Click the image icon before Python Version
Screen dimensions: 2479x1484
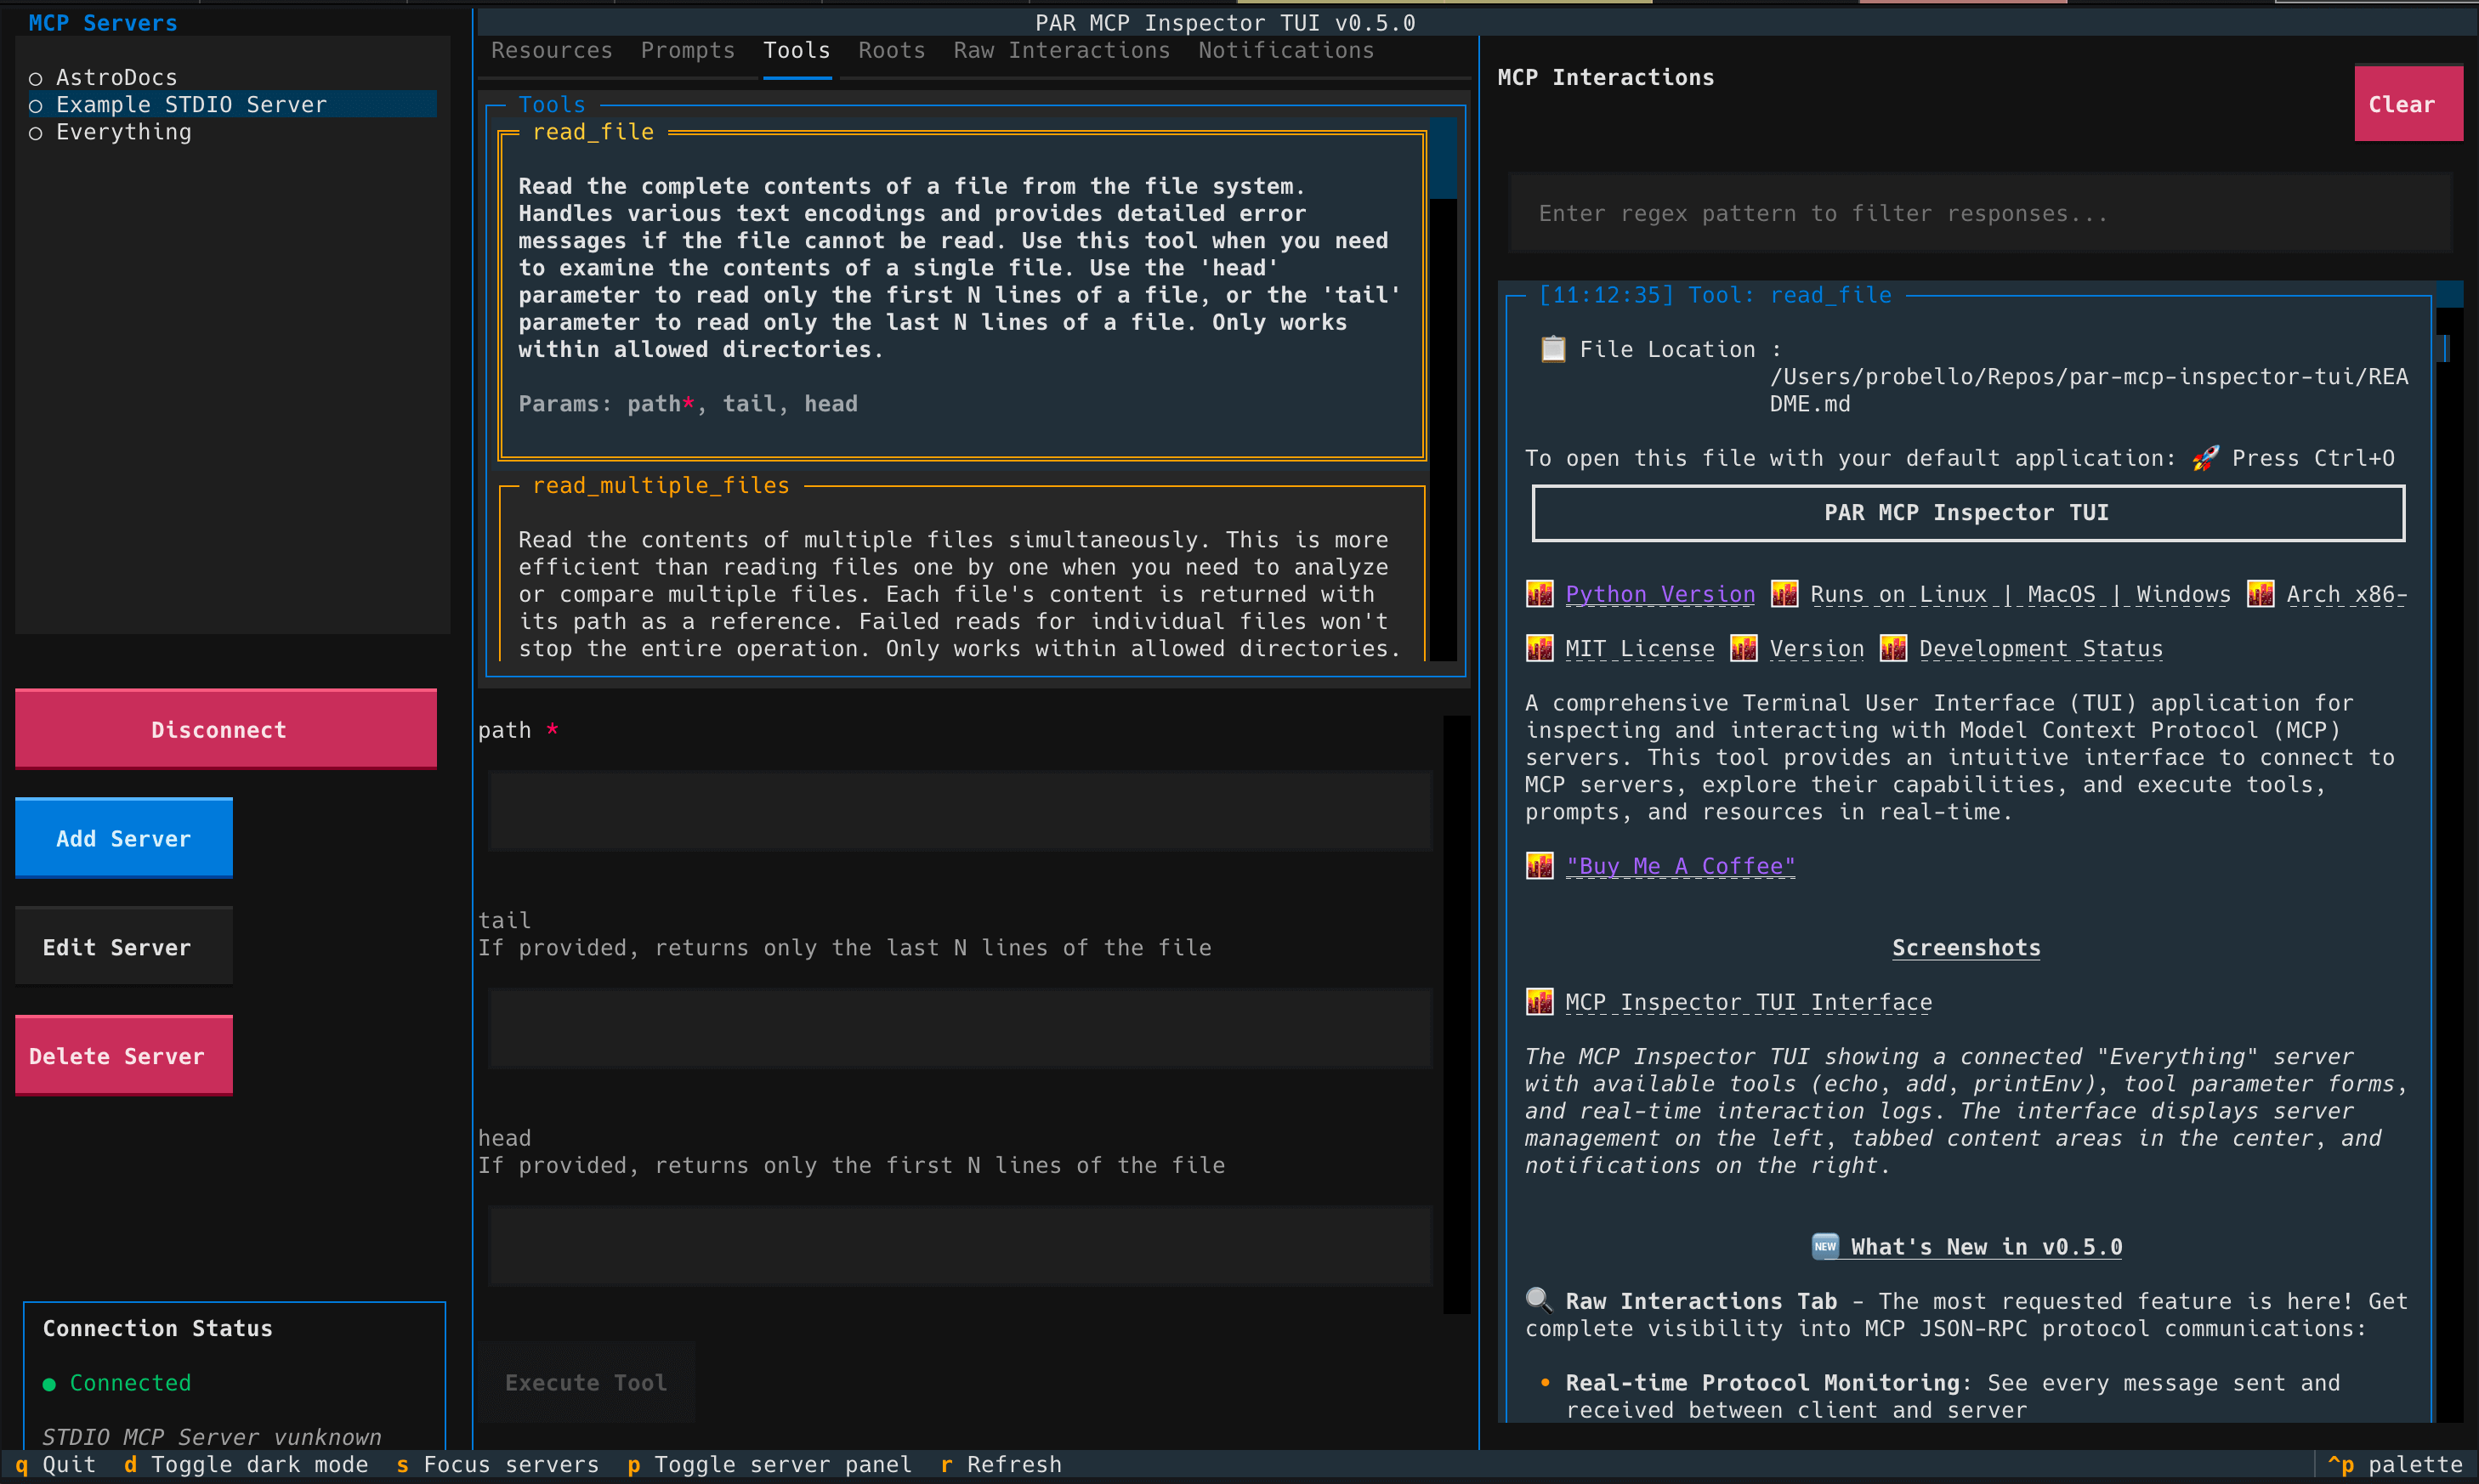click(x=1540, y=593)
